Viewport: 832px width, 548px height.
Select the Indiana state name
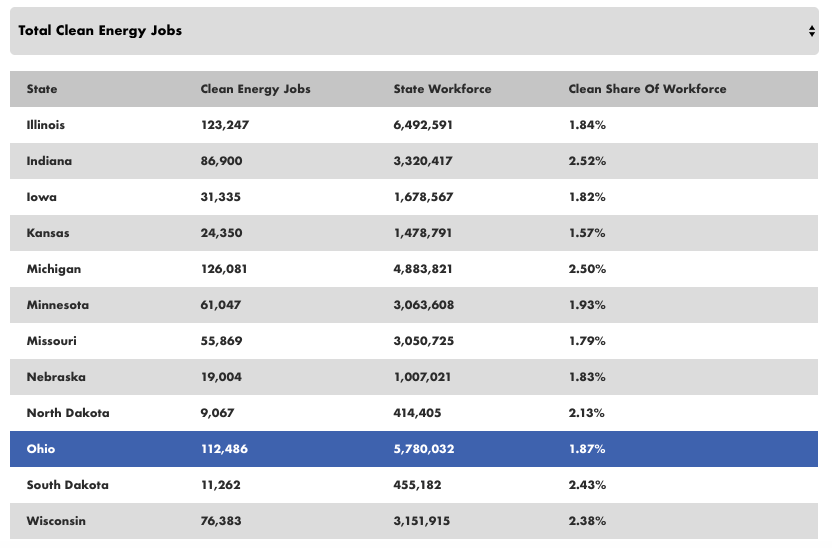(x=49, y=161)
